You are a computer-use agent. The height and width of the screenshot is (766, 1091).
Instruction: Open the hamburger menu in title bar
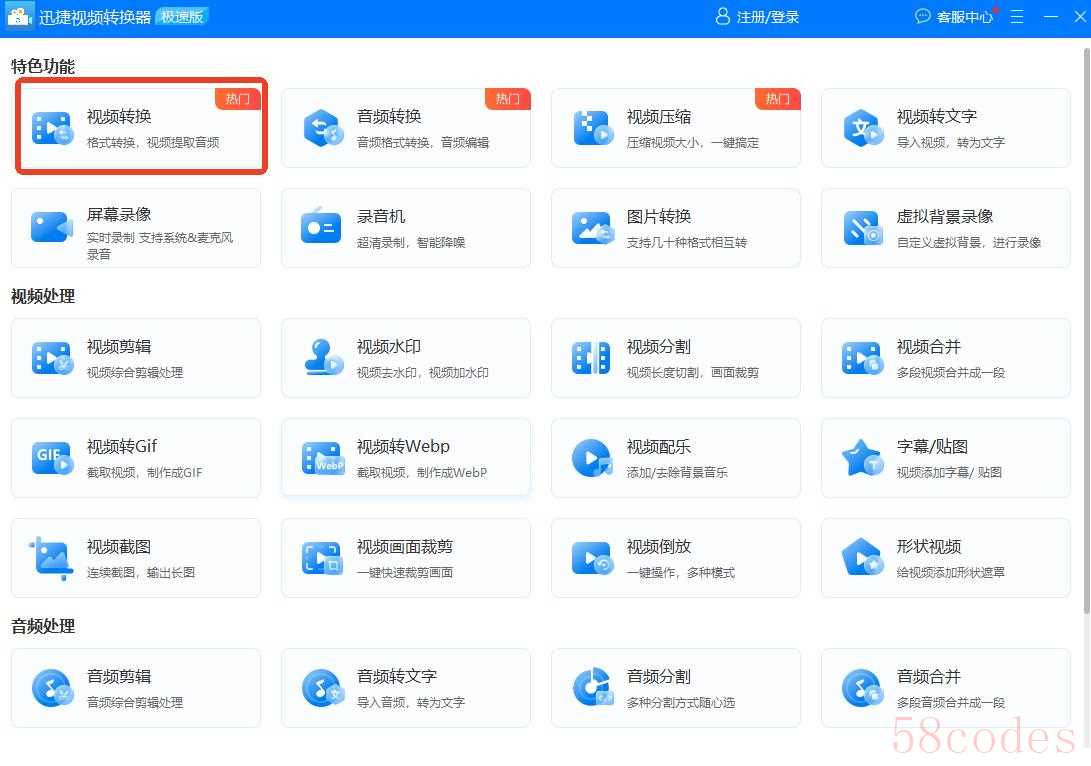click(1017, 16)
